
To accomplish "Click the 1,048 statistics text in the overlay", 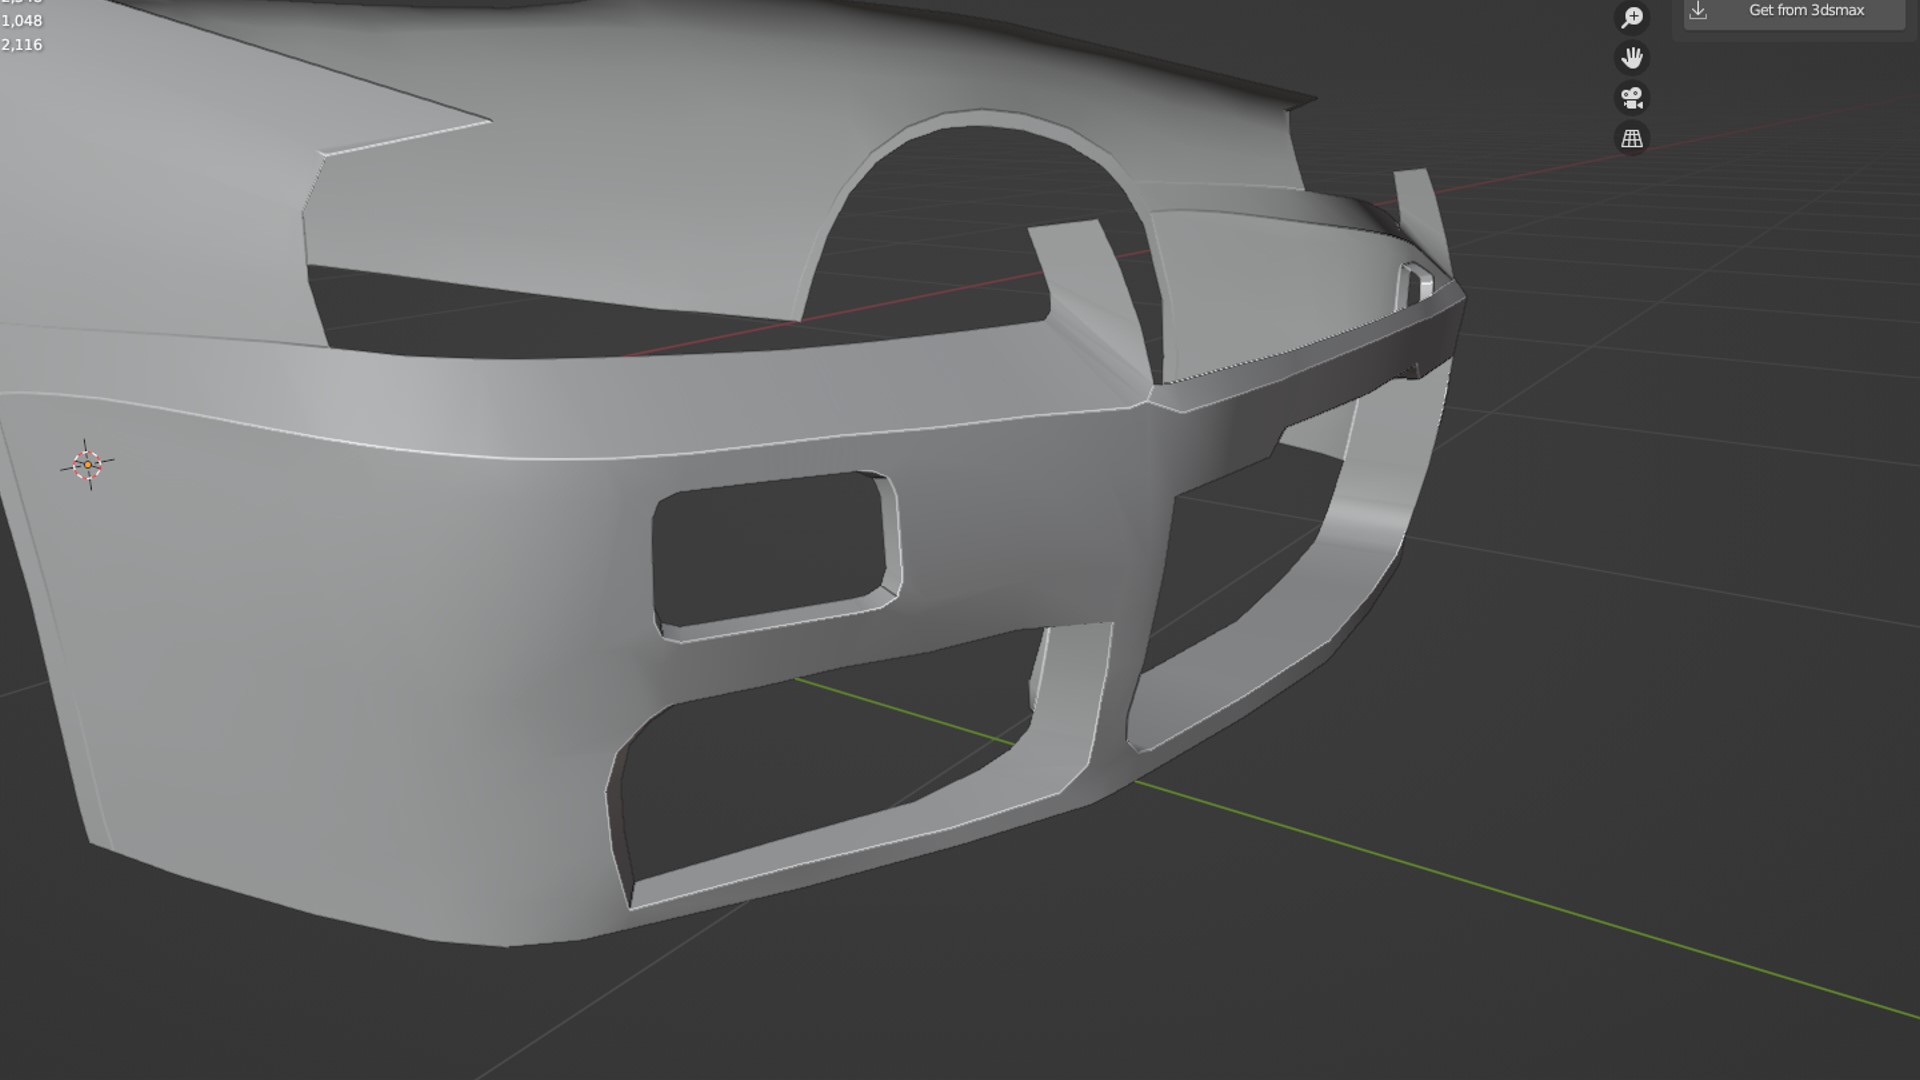I will coord(22,21).
